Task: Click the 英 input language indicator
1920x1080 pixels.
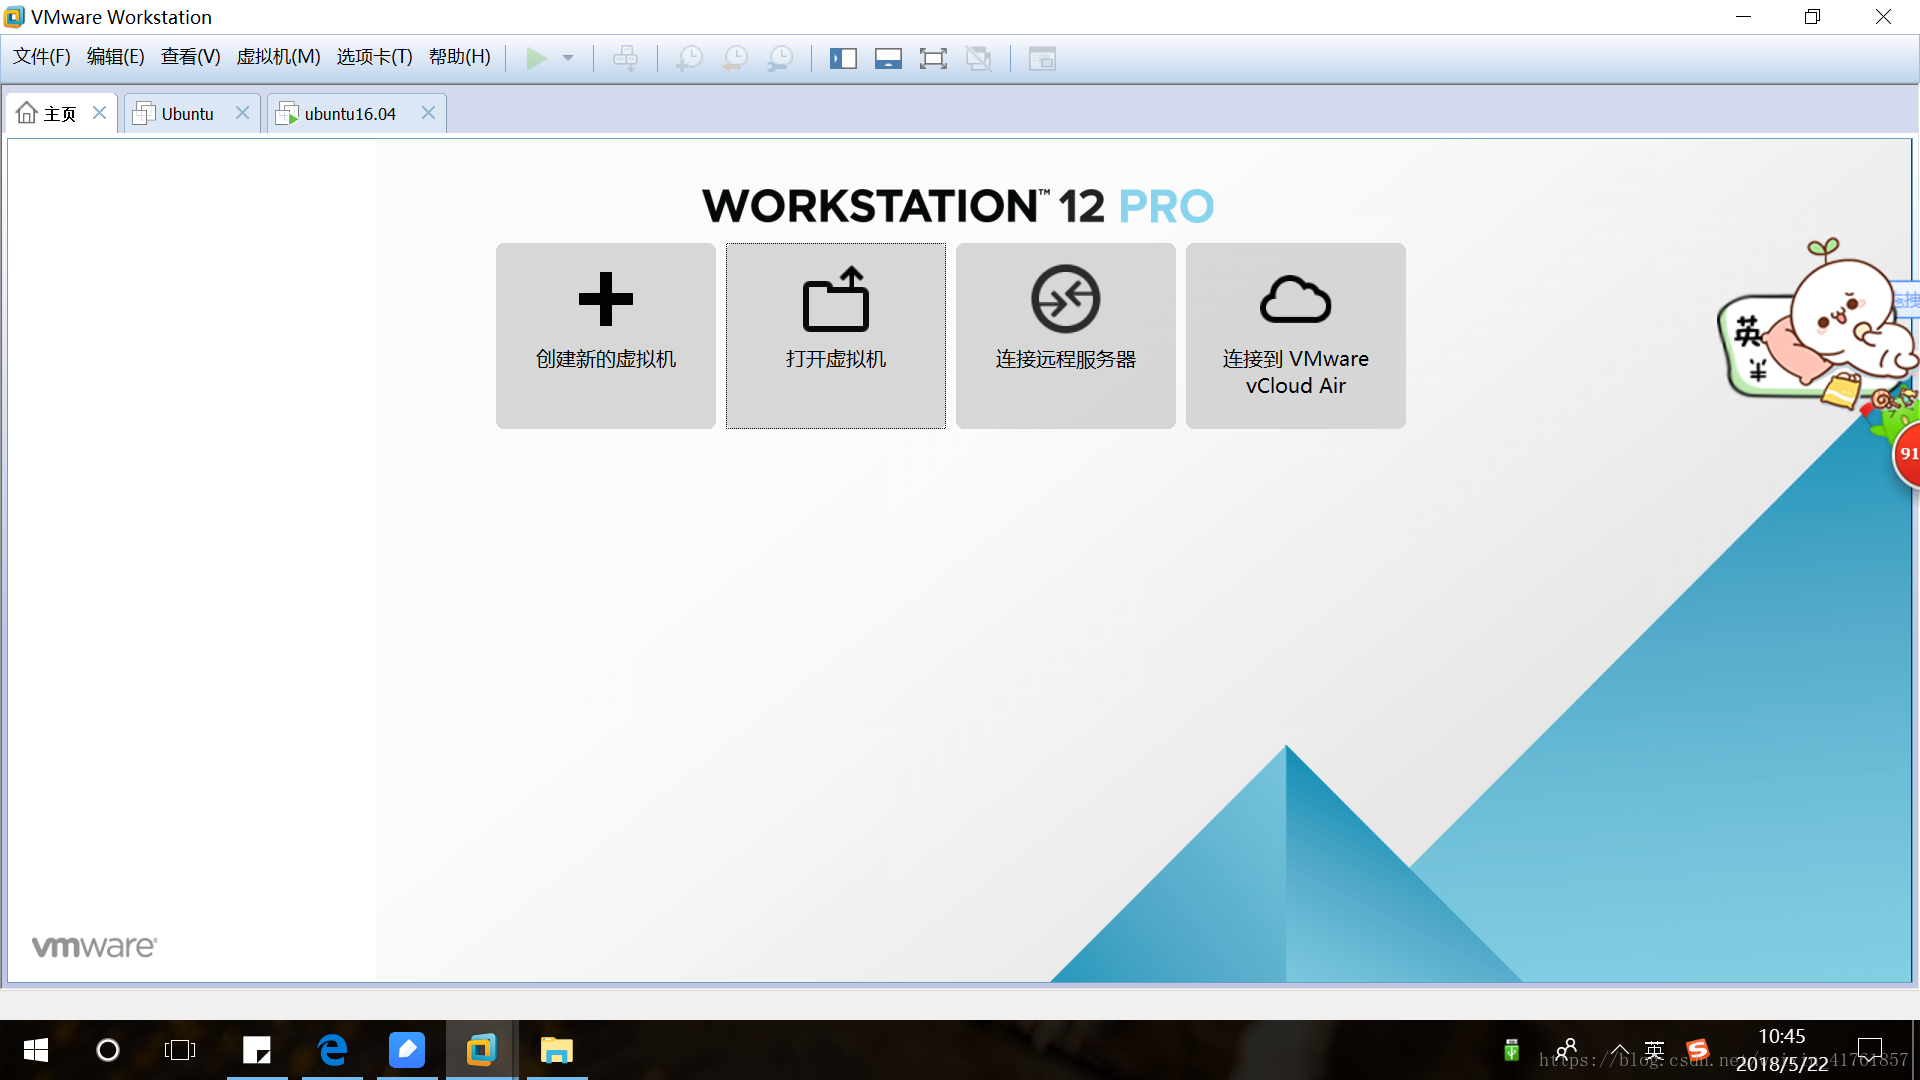Action: click(1654, 1050)
